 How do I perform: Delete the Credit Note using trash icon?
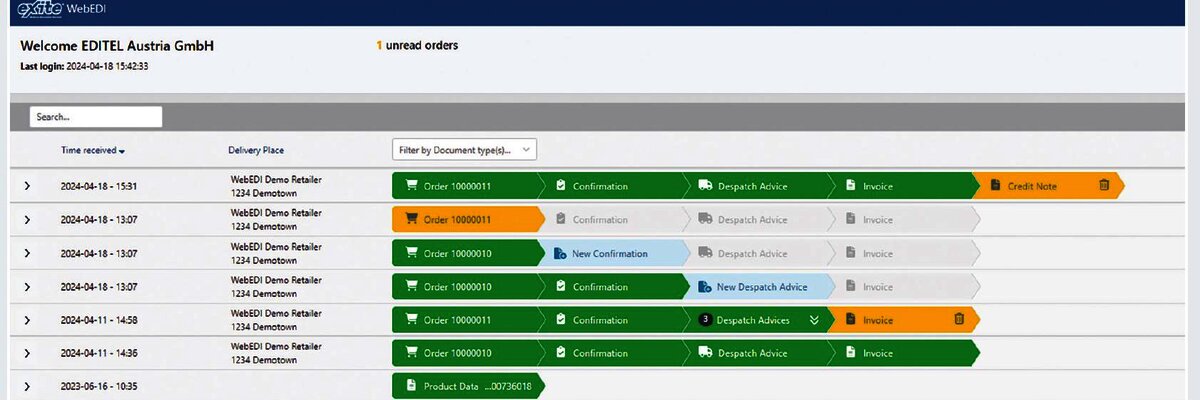[1104, 186]
